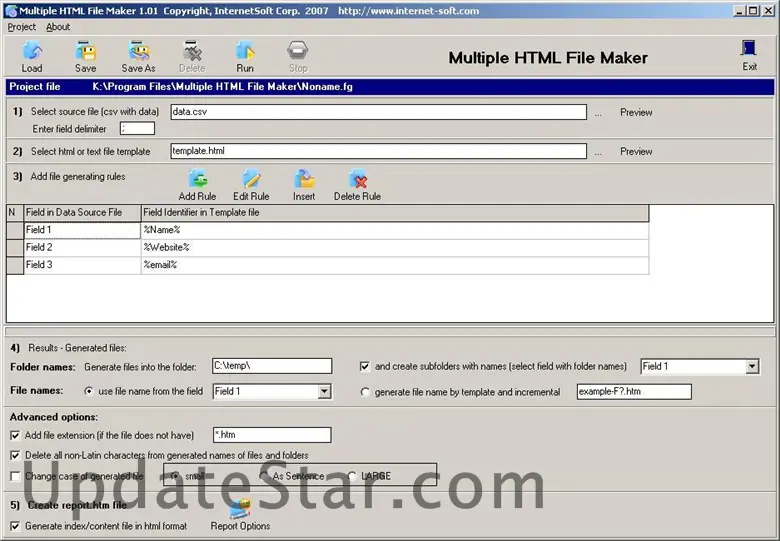This screenshot has height=541, width=780.
Task: Select generate file name by template radio
Action: [x=365, y=392]
